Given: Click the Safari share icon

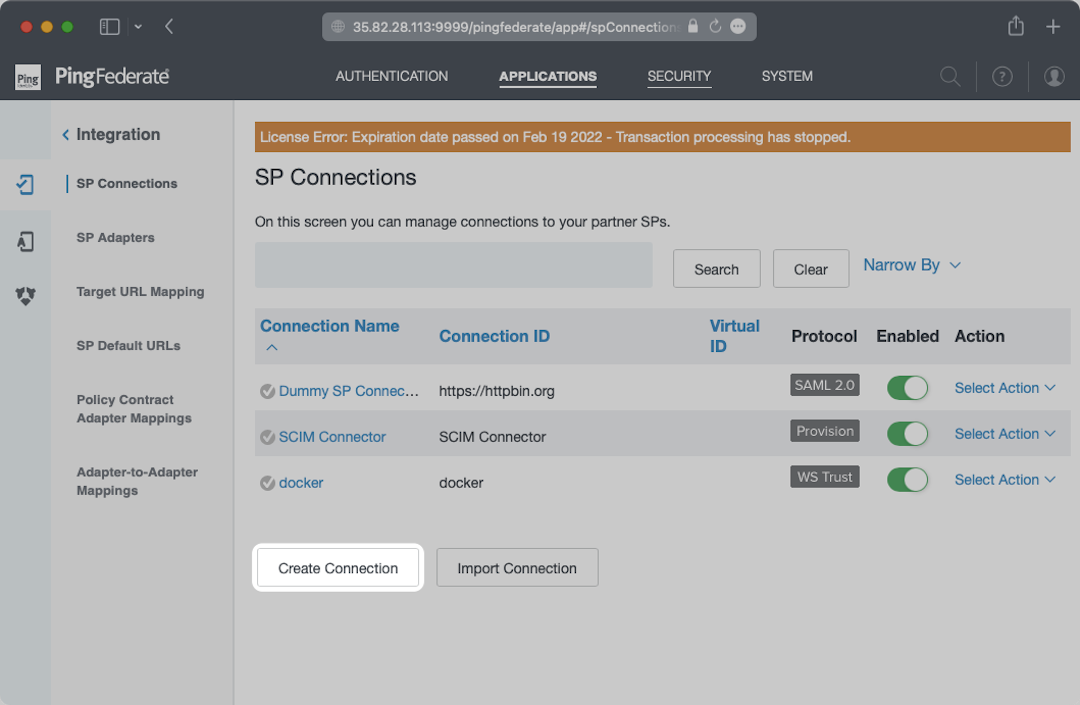Looking at the screenshot, I should [1016, 27].
